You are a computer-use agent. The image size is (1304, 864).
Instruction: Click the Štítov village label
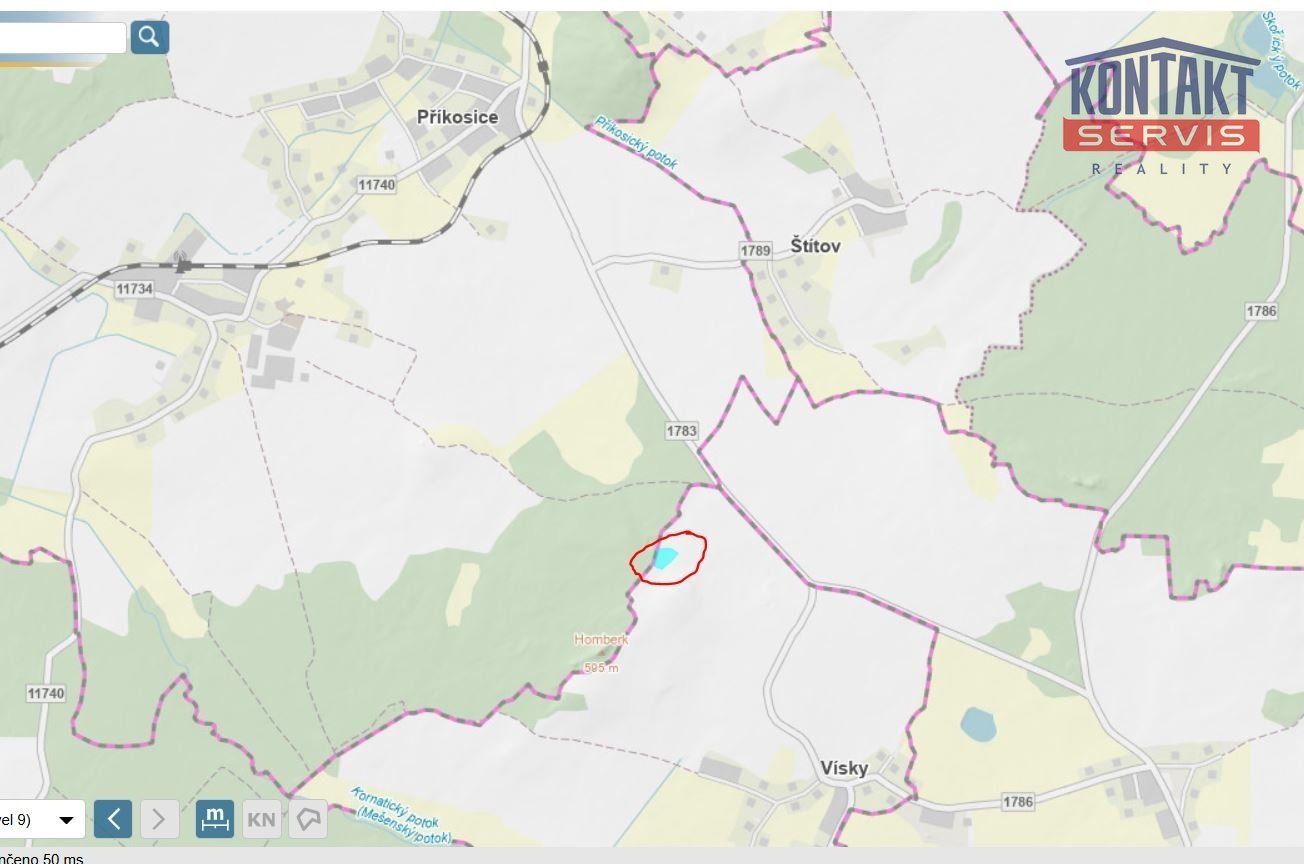pos(816,245)
